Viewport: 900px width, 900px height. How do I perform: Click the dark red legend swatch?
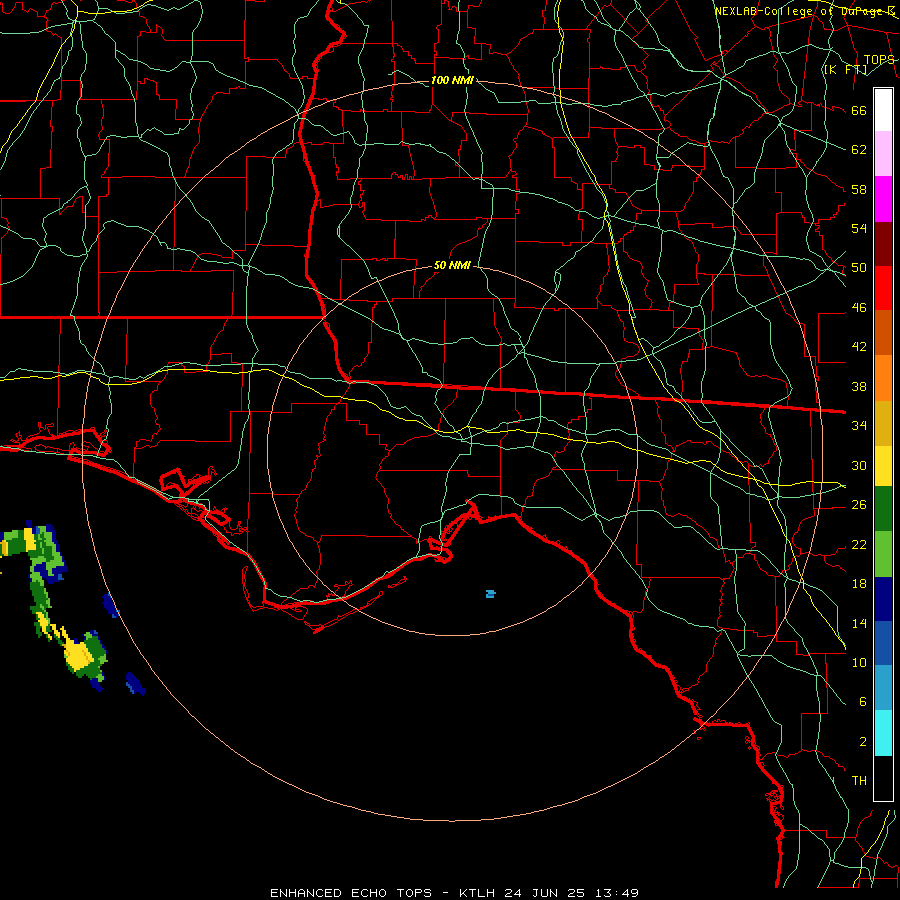click(x=883, y=244)
